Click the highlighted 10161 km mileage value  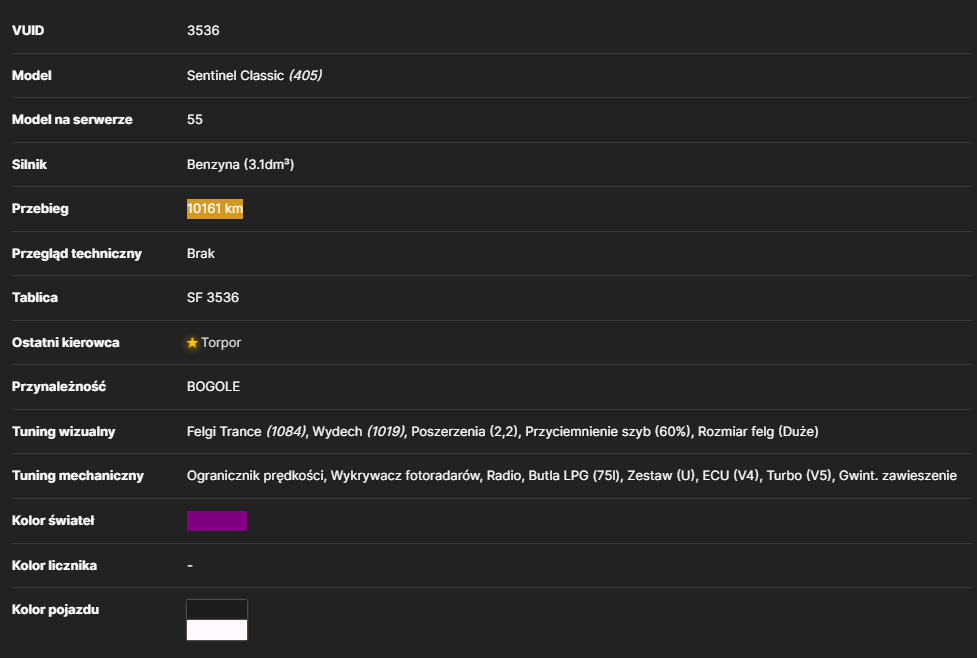pyautogui.click(x=215, y=209)
